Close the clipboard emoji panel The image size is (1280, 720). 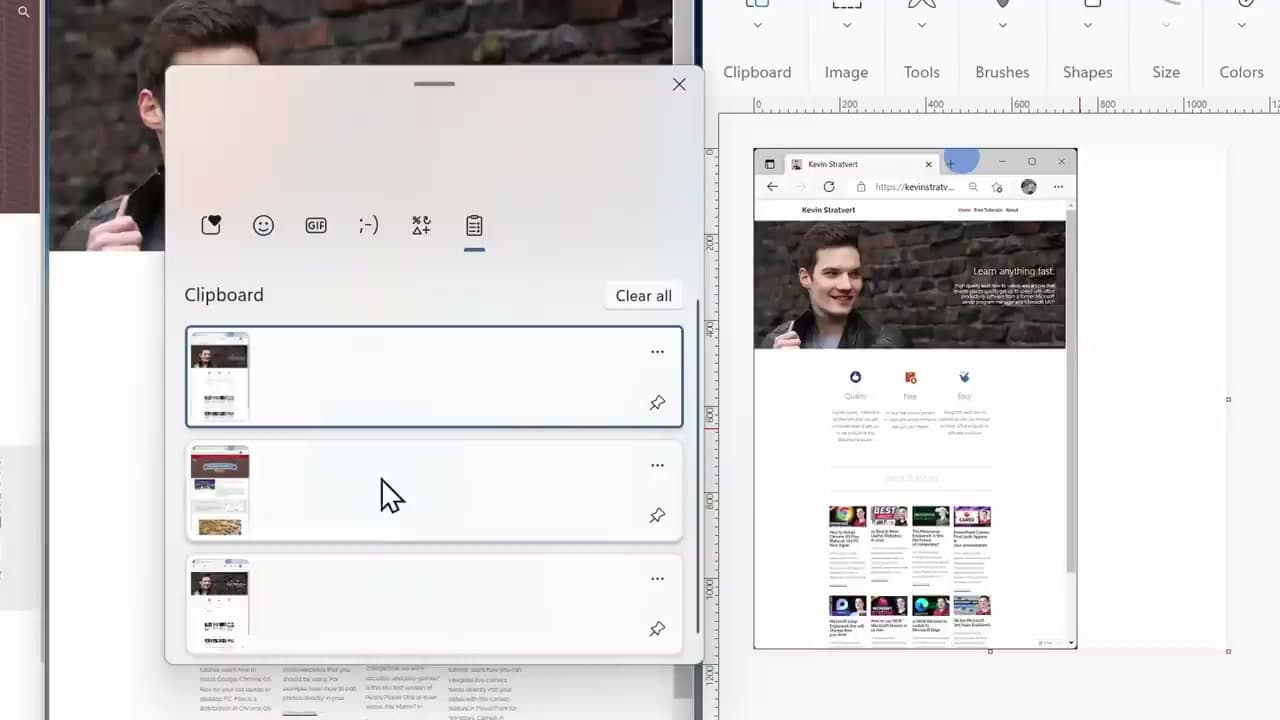pyautogui.click(x=679, y=85)
